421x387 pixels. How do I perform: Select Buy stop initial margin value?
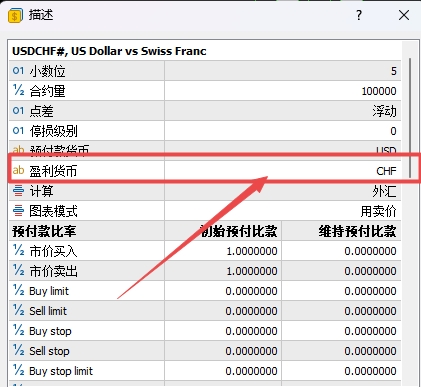(x=251, y=331)
